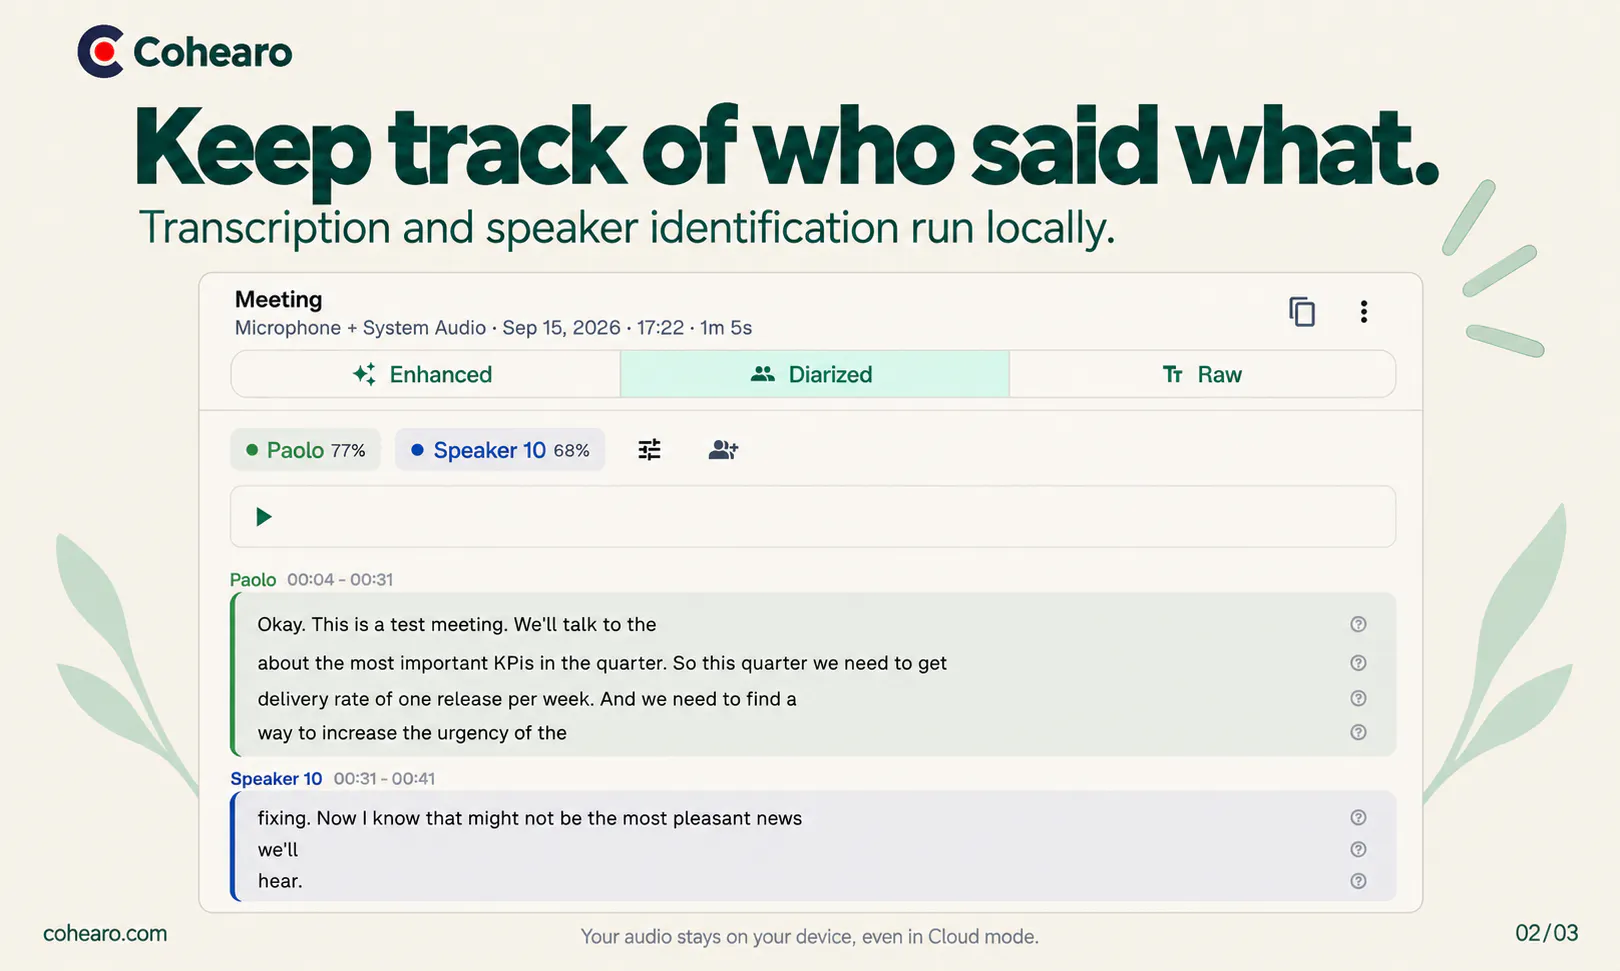Select the Speaker 10 68% chip
This screenshot has width=1620, height=971.
click(x=500, y=450)
